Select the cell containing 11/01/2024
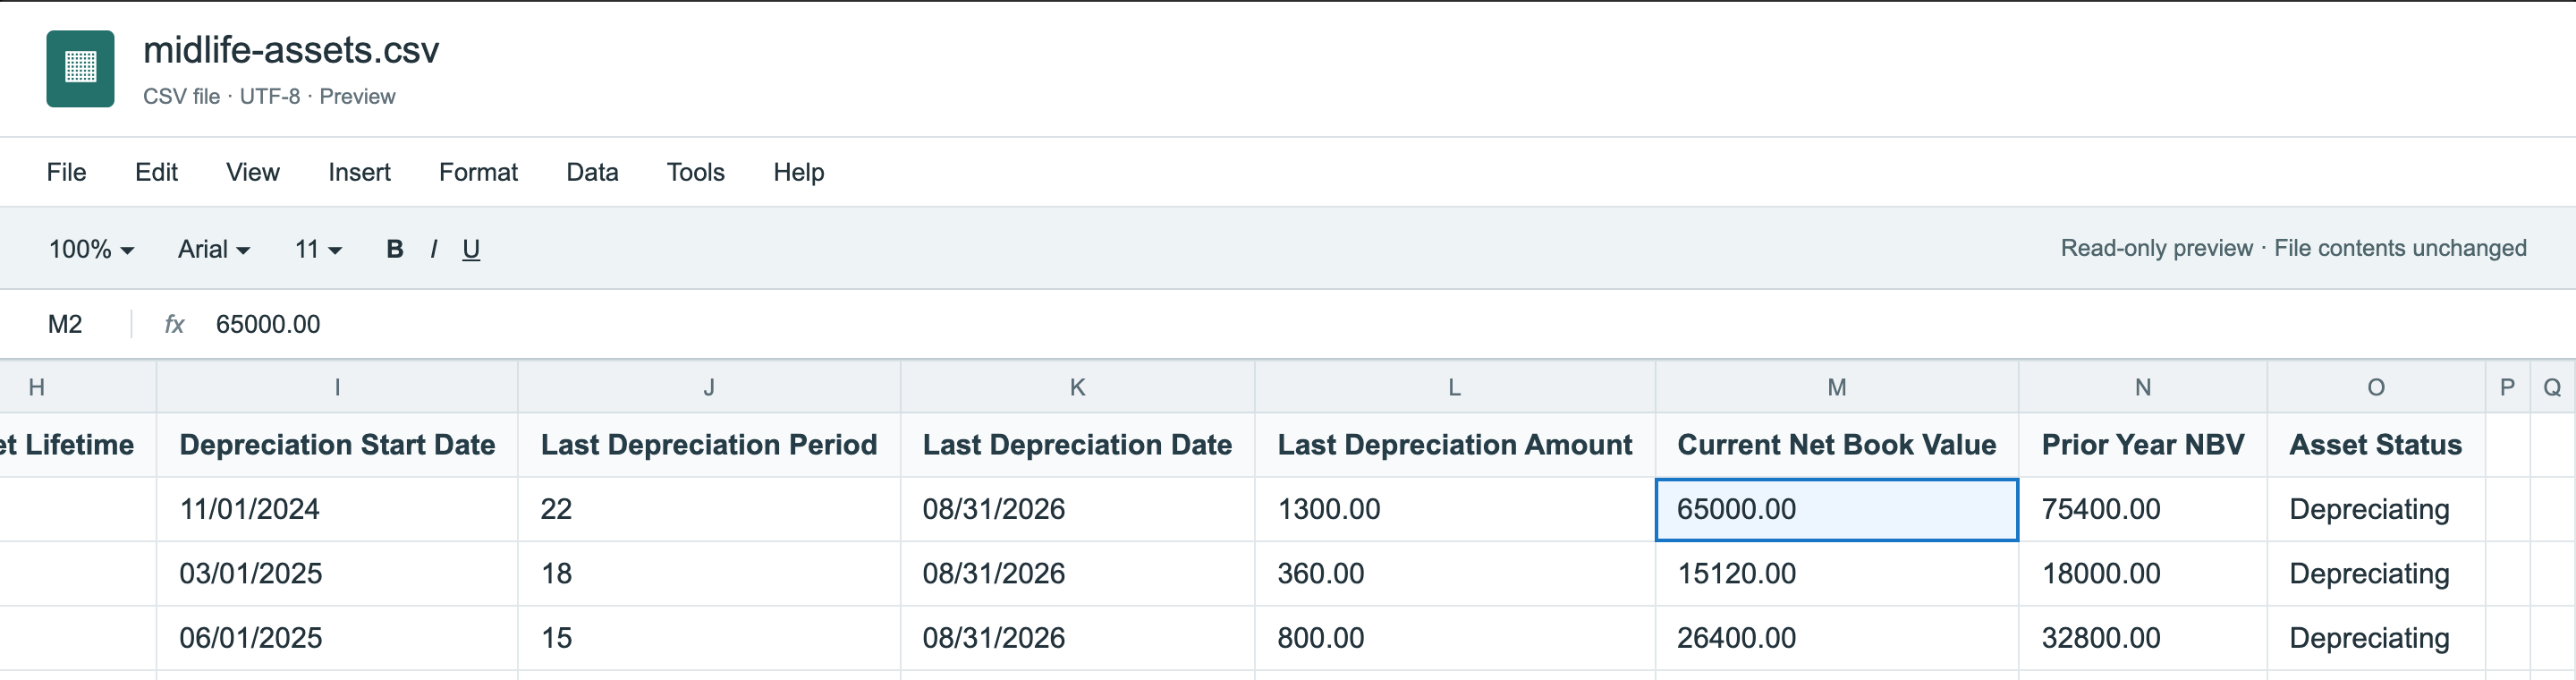 click(337, 509)
